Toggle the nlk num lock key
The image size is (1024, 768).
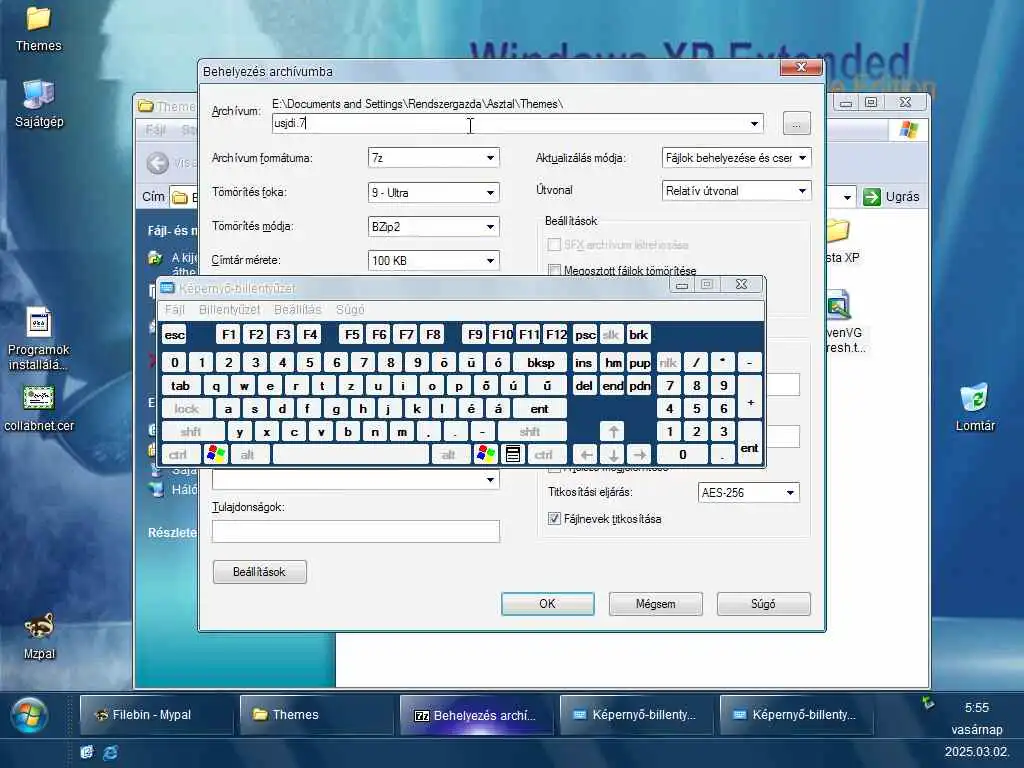[668, 362]
